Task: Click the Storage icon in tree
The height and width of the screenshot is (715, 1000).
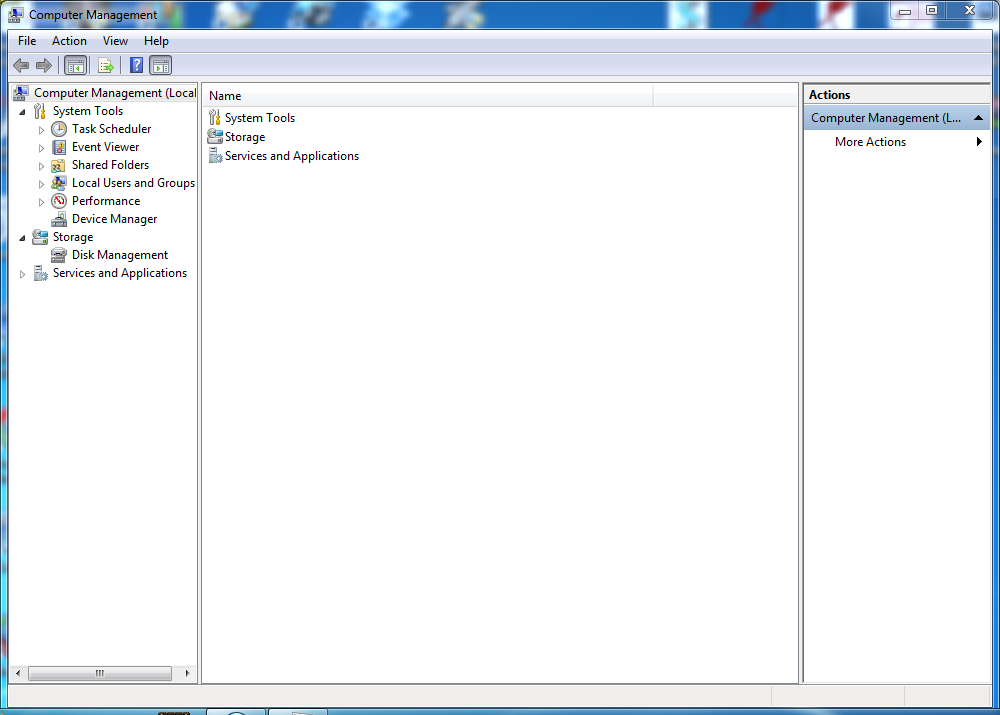Action: click(40, 237)
